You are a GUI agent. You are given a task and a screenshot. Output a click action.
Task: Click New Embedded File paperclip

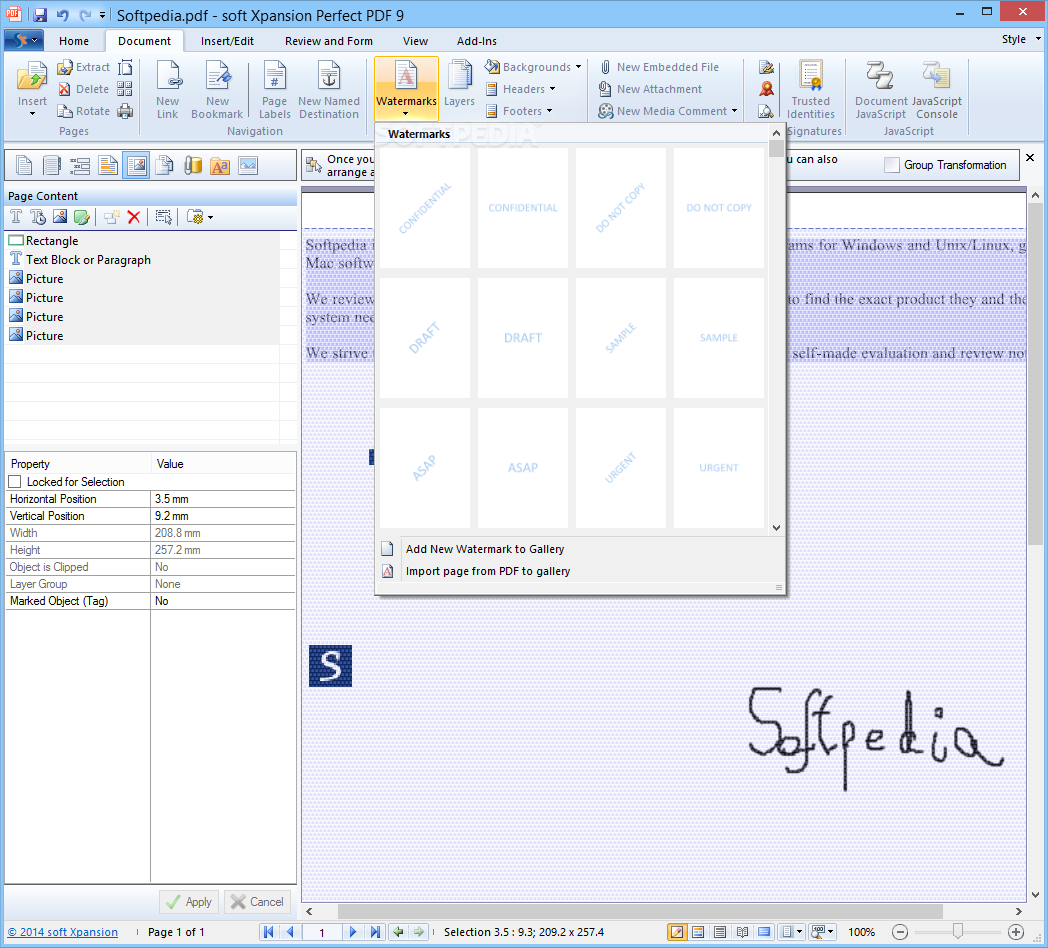click(605, 67)
